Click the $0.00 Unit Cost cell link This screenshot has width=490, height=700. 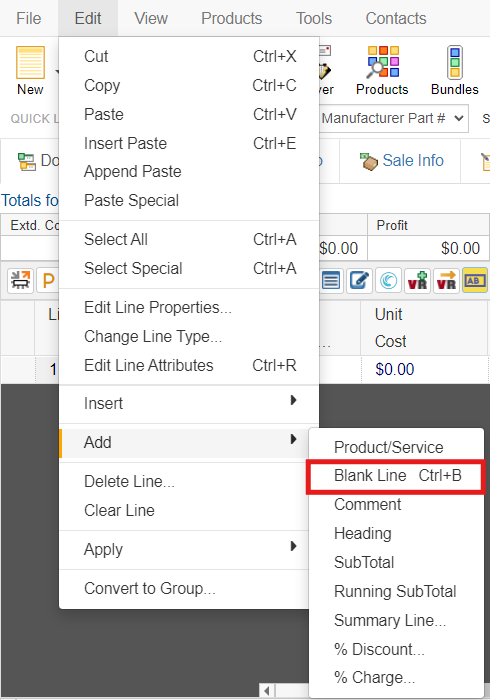(394, 369)
